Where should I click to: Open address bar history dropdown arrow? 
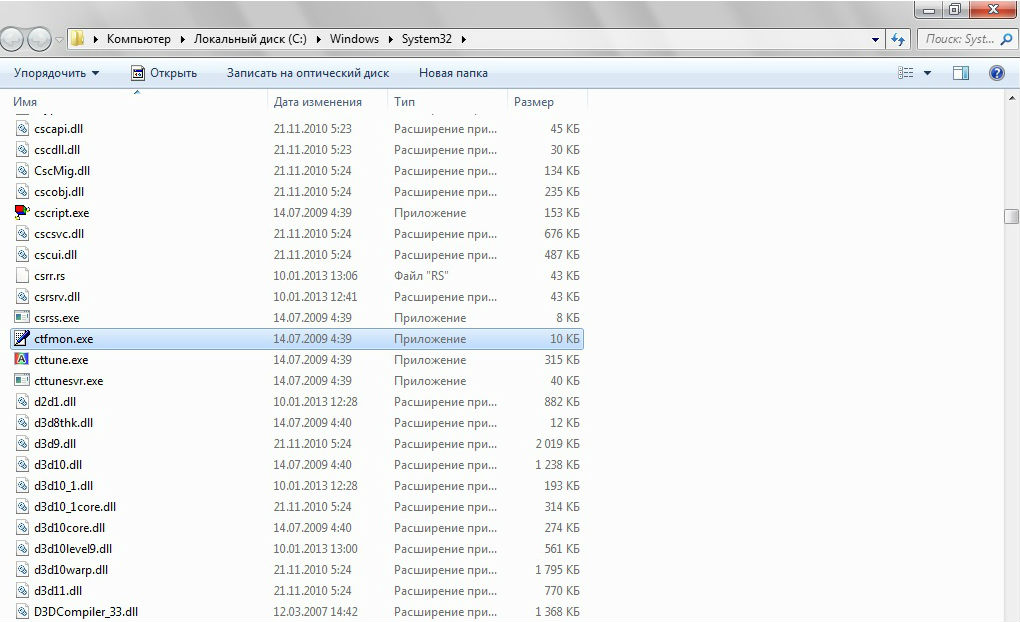pyautogui.click(x=876, y=39)
